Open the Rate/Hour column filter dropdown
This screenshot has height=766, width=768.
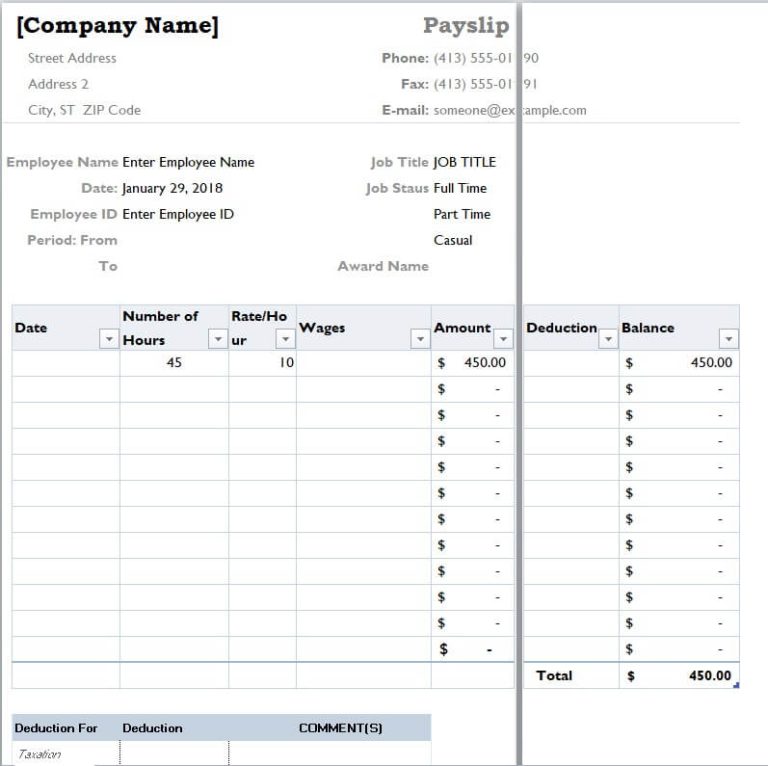tap(286, 338)
